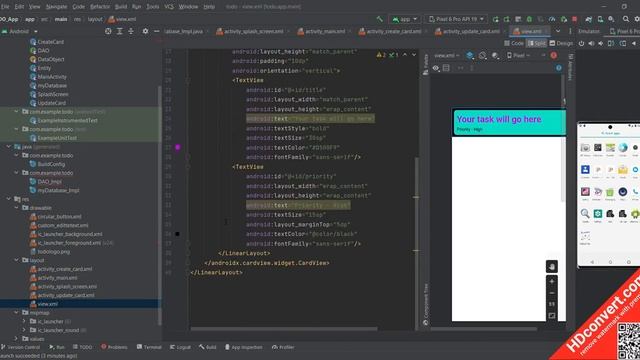Click the zoom to fit icon in preview
Image resolution: width=640 pixels, height=360 pixels.
coord(552,316)
